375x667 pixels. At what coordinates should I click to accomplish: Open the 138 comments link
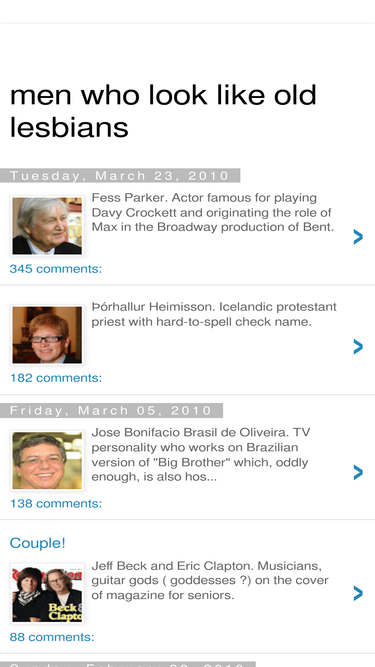(56, 504)
